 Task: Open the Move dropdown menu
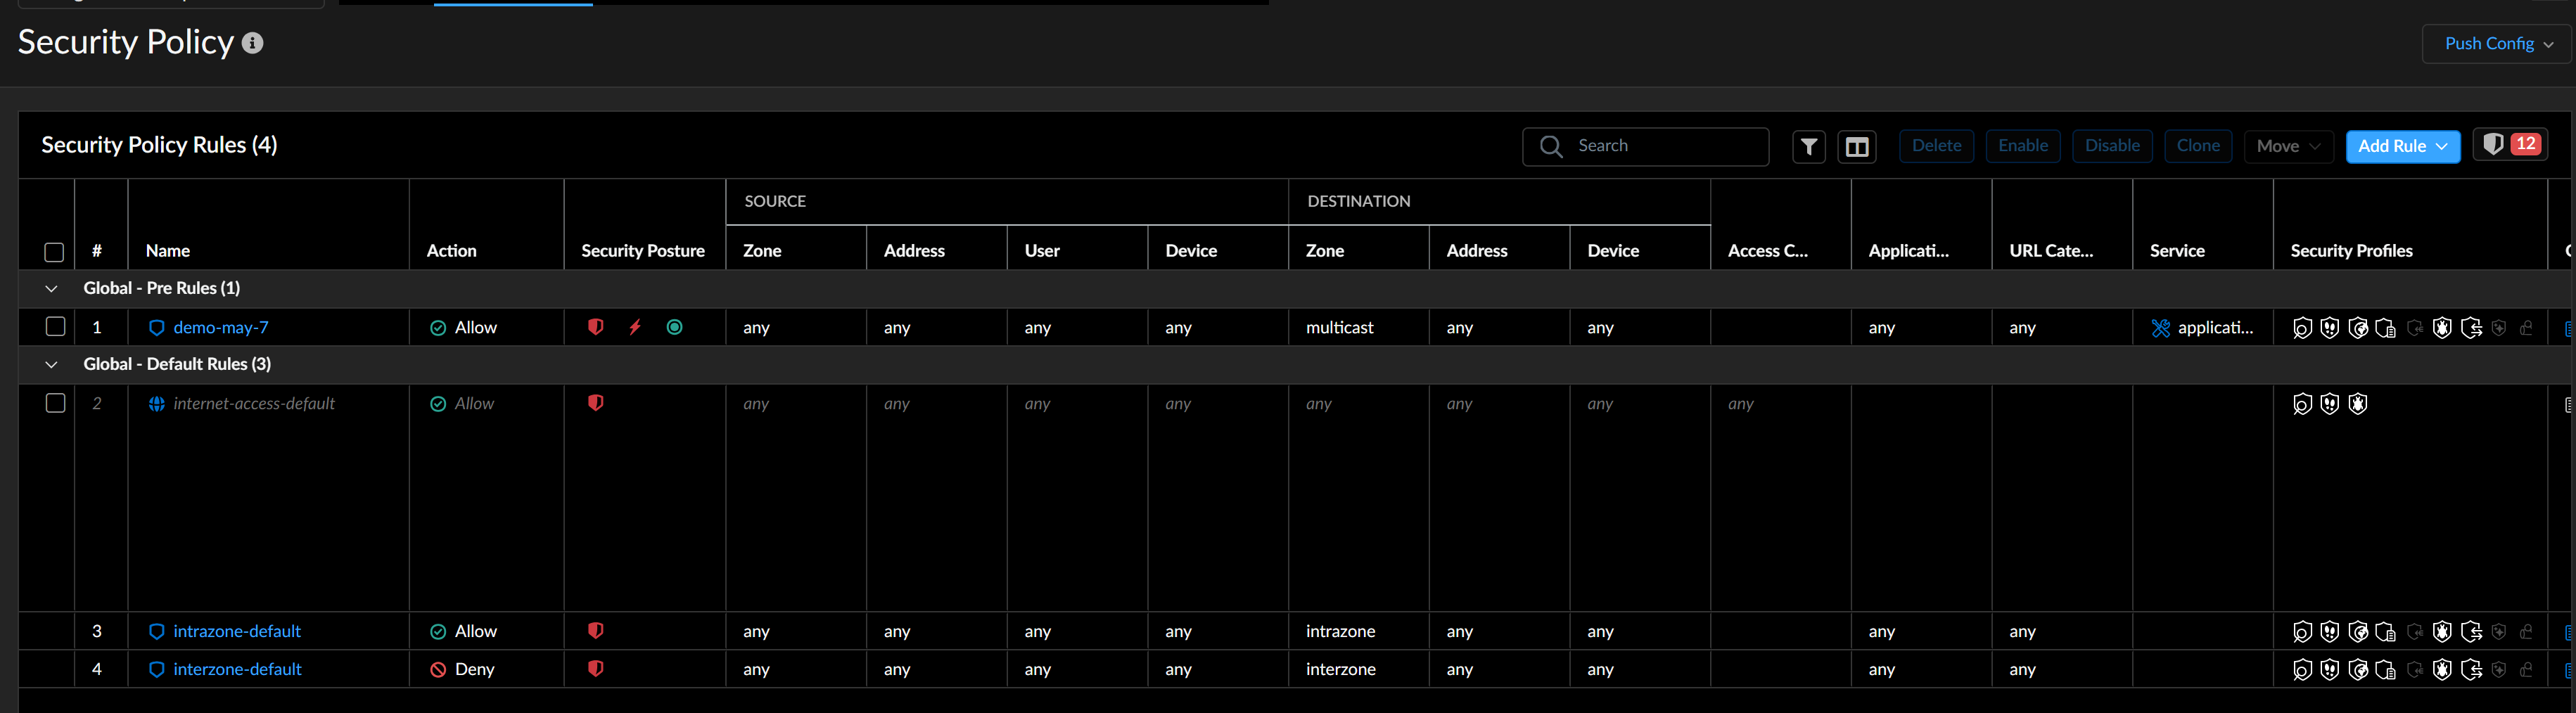(2288, 146)
